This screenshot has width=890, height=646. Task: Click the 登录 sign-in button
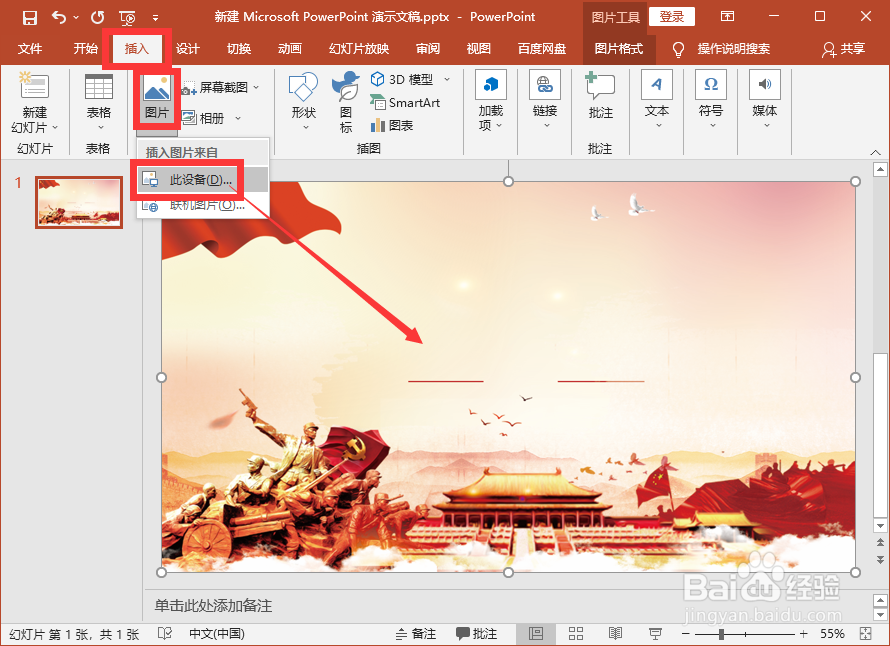671,16
